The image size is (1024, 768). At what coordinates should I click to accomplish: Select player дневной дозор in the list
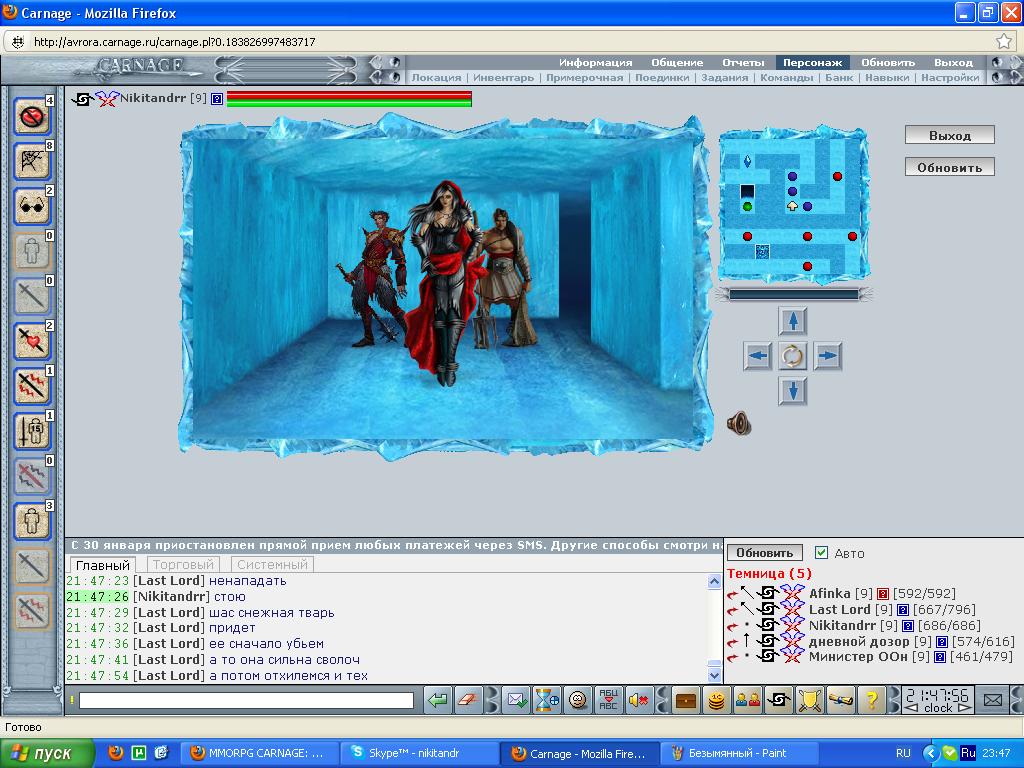click(859, 641)
